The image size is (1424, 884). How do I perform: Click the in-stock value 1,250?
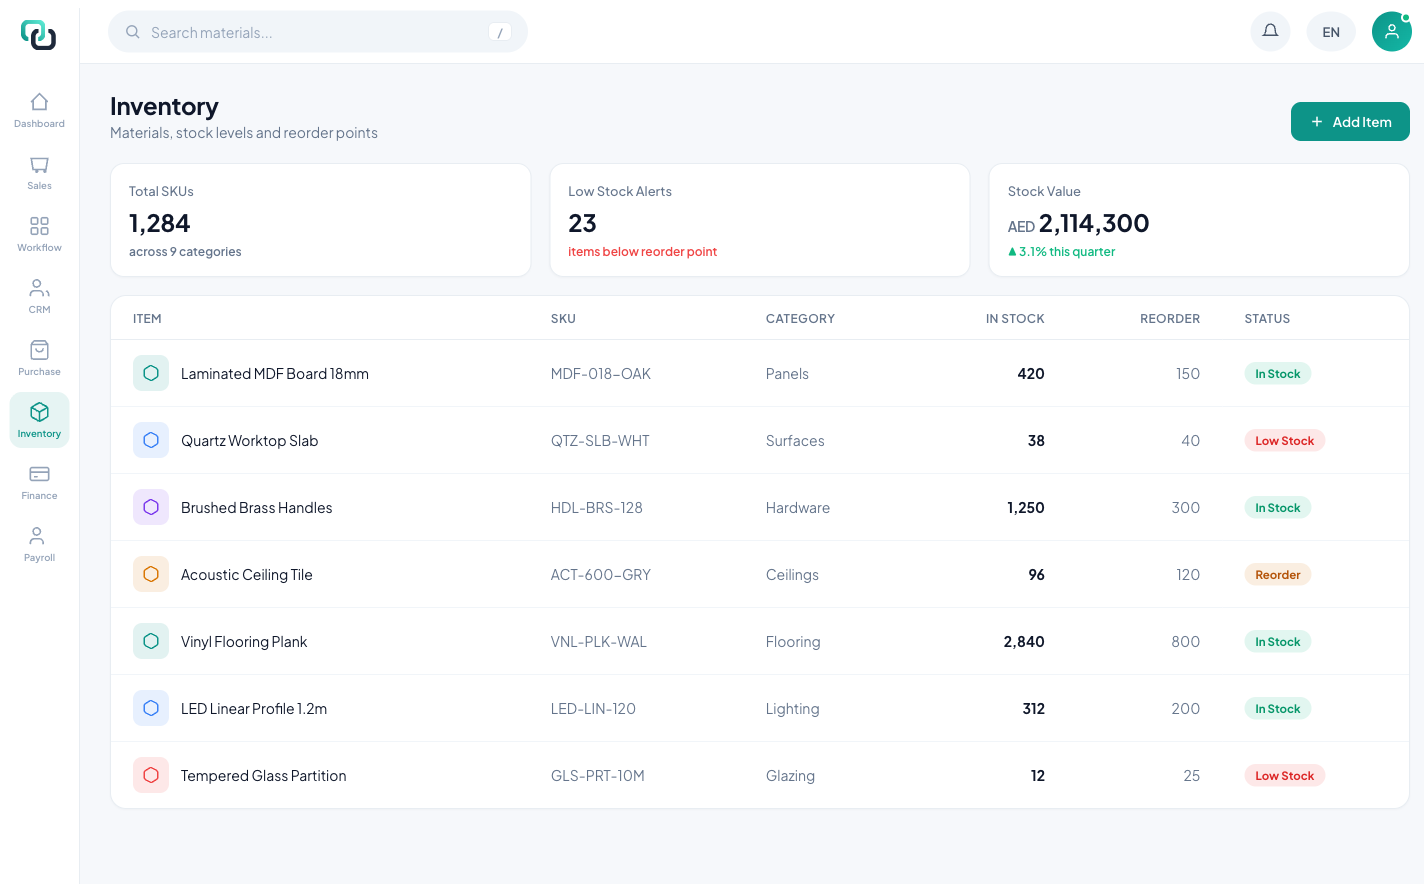[x=1026, y=508]
